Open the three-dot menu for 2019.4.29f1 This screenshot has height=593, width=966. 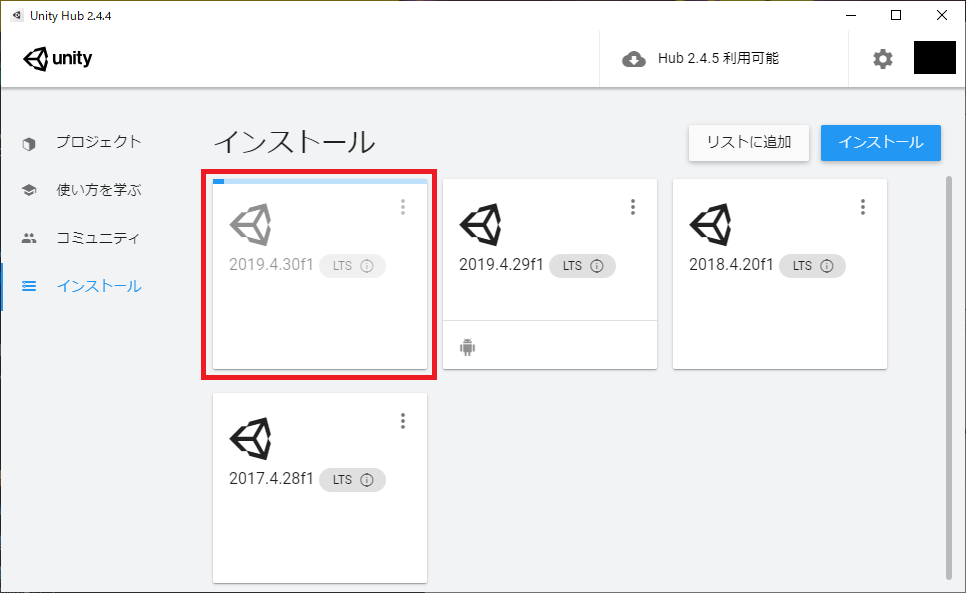tap(633, 207)
